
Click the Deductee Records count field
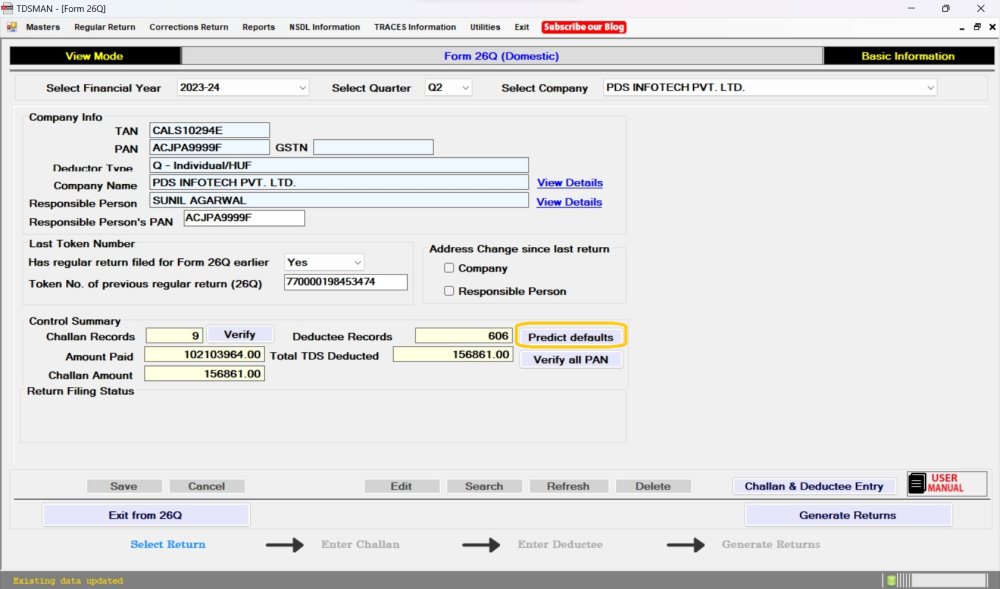click(x=464, y=335)
